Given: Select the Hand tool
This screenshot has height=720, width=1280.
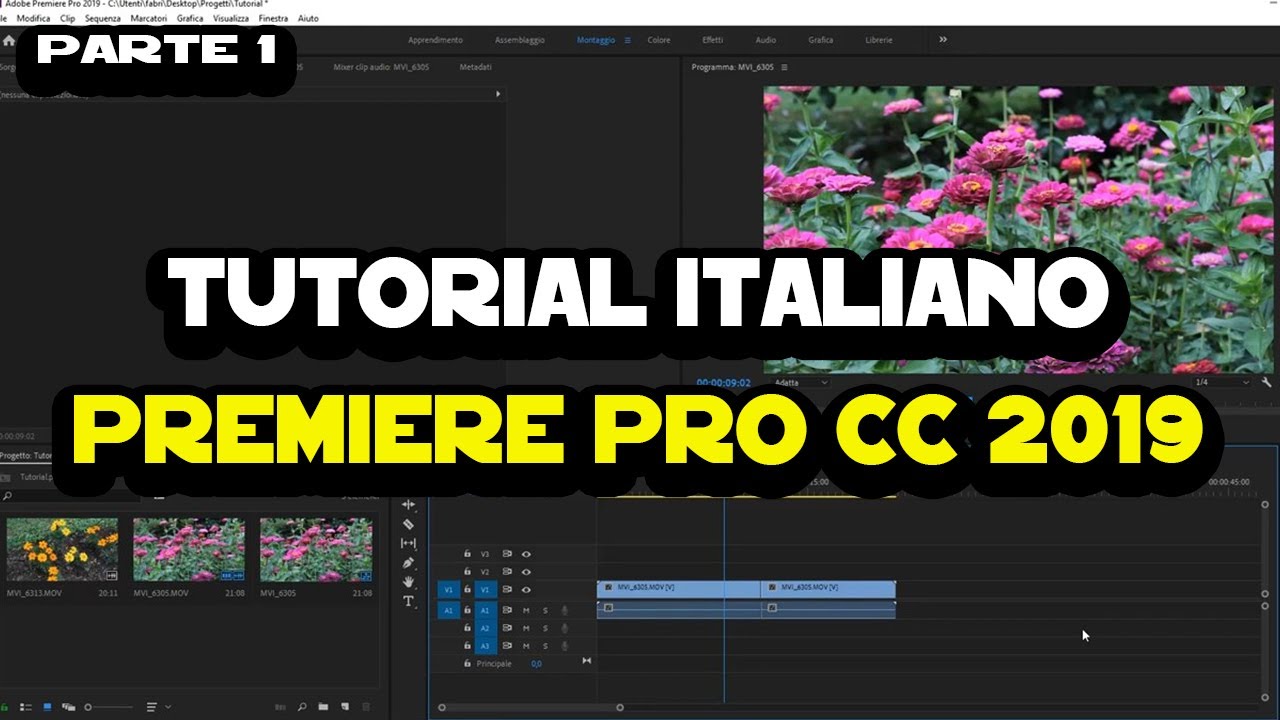Looking at the screenshot, I should (408, 582).
